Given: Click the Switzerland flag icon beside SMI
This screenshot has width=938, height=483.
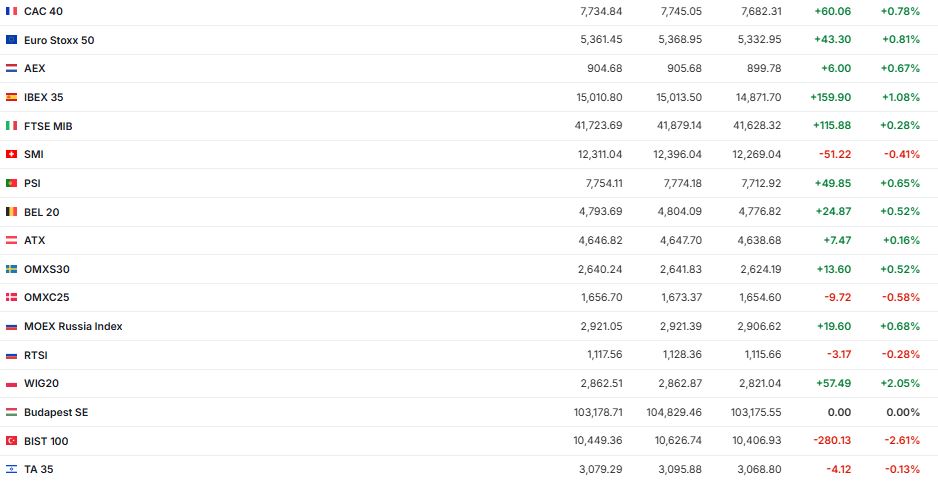Looking at the screenshot, I should coord(12,154).
